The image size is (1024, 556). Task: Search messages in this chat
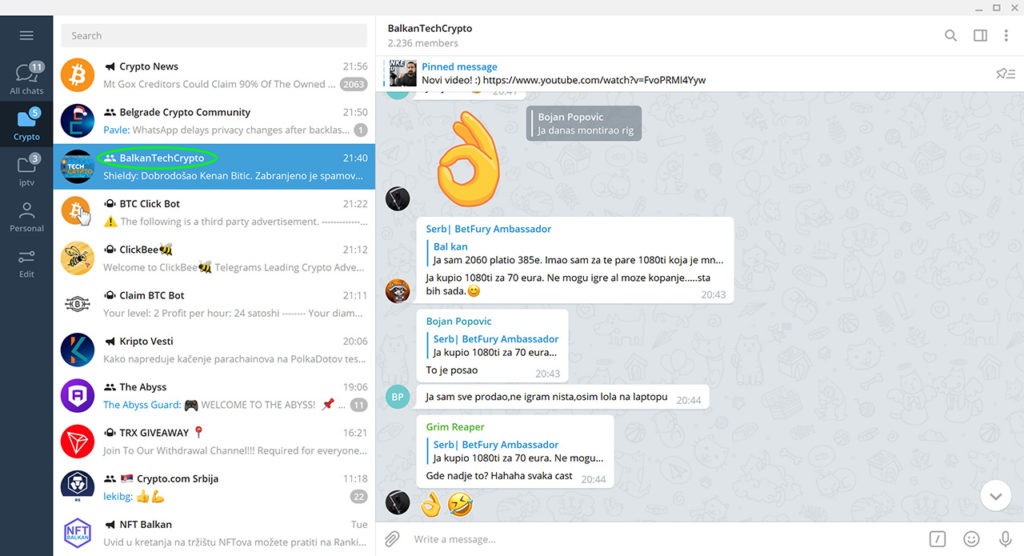pos(950,36)
